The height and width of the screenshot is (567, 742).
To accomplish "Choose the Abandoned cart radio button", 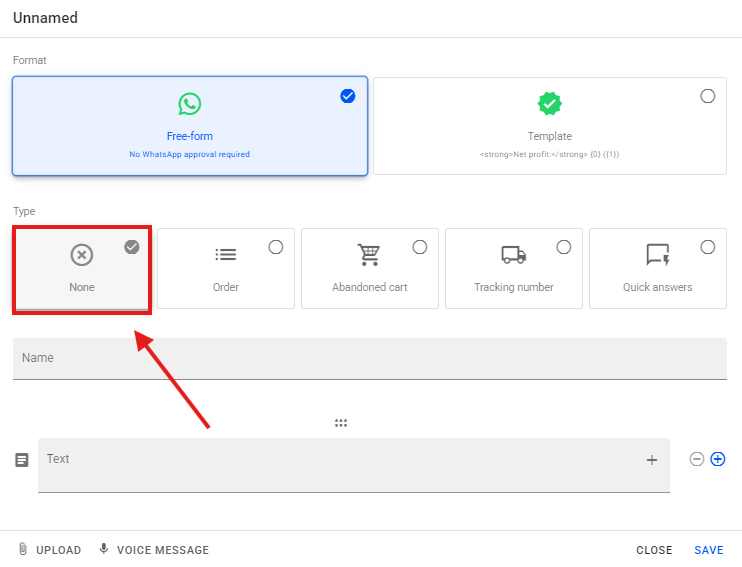I will 420,247.
